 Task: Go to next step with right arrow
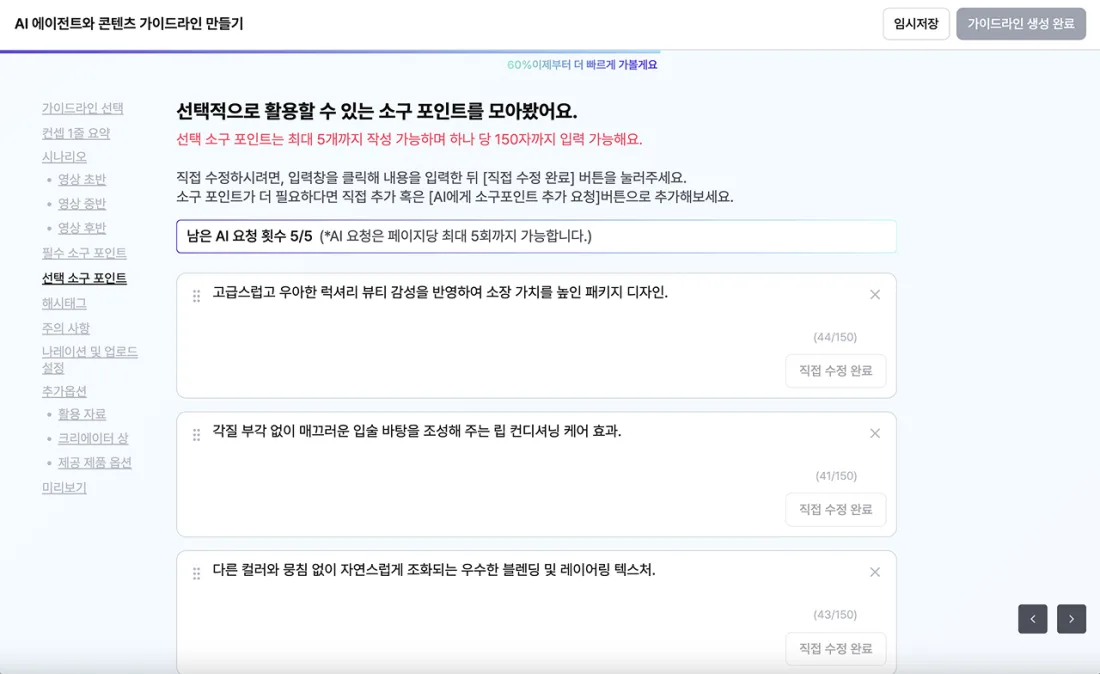point(1071,619)
